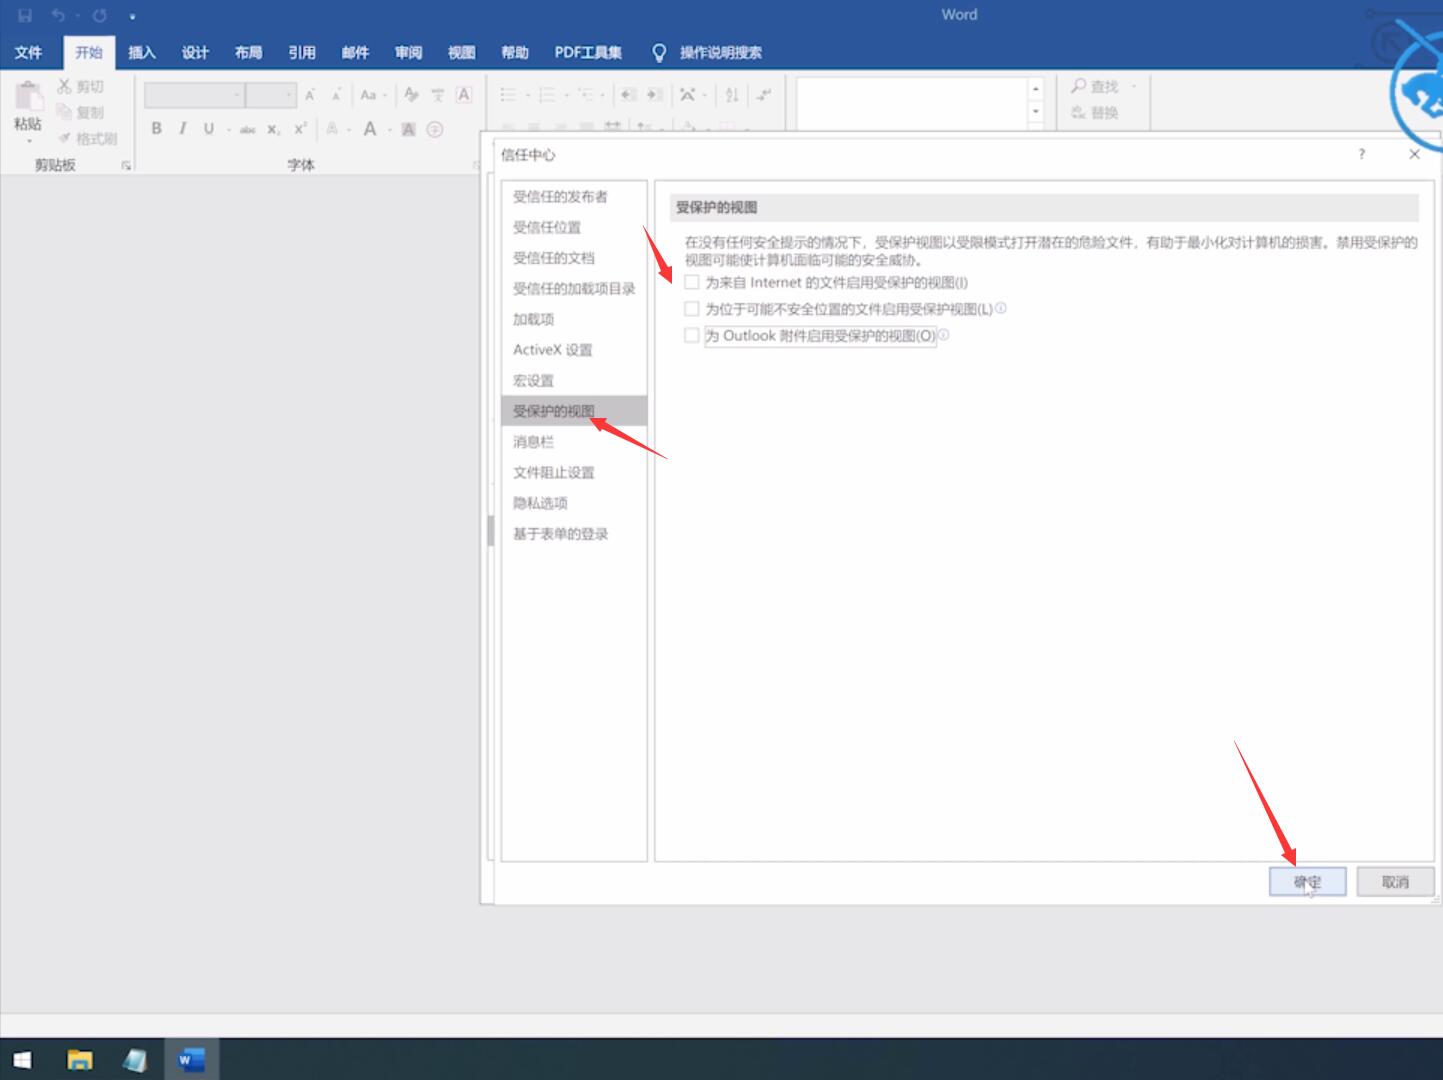1443x1080 pixels.
Task: Open the PDF工具集 tab
Action: (x=588, y=52)
